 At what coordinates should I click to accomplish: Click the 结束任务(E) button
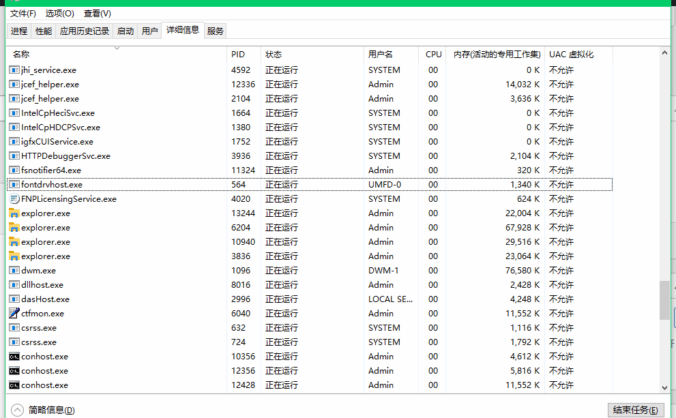[635, 410]
